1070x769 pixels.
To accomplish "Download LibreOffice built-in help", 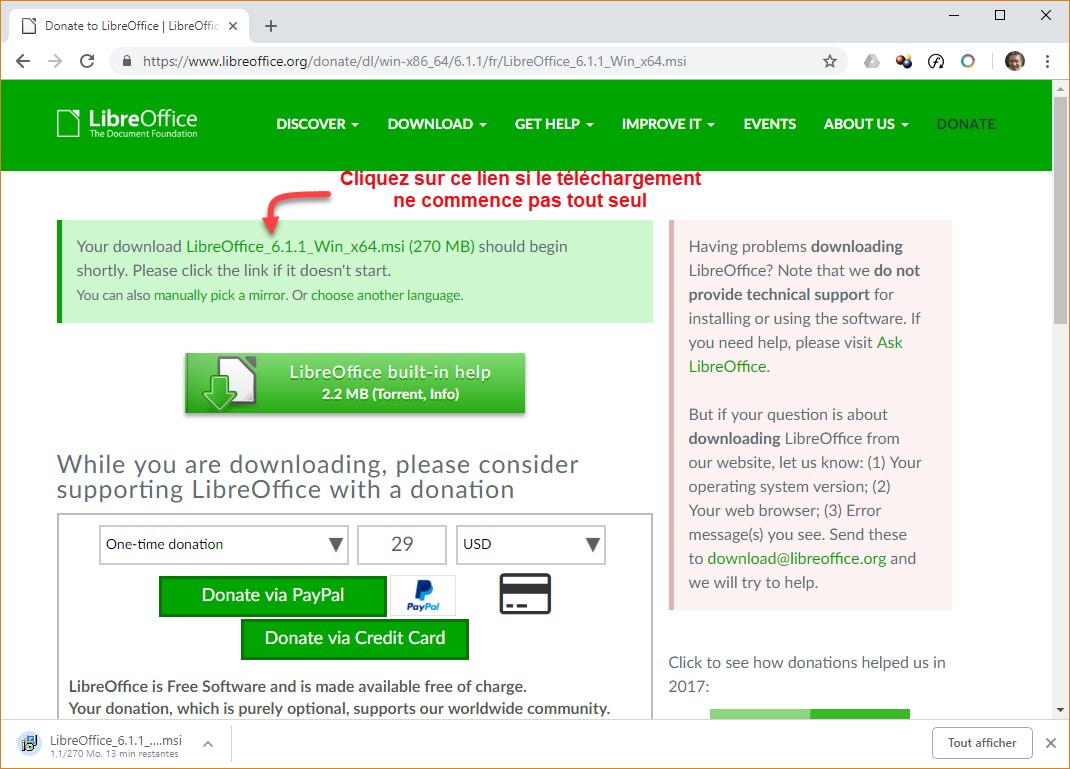I will coord(355,383).
